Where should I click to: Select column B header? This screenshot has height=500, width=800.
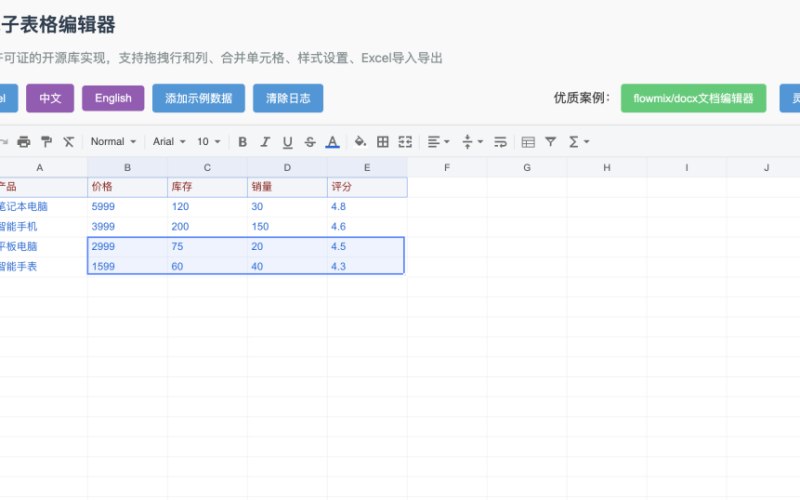[127, 167]
